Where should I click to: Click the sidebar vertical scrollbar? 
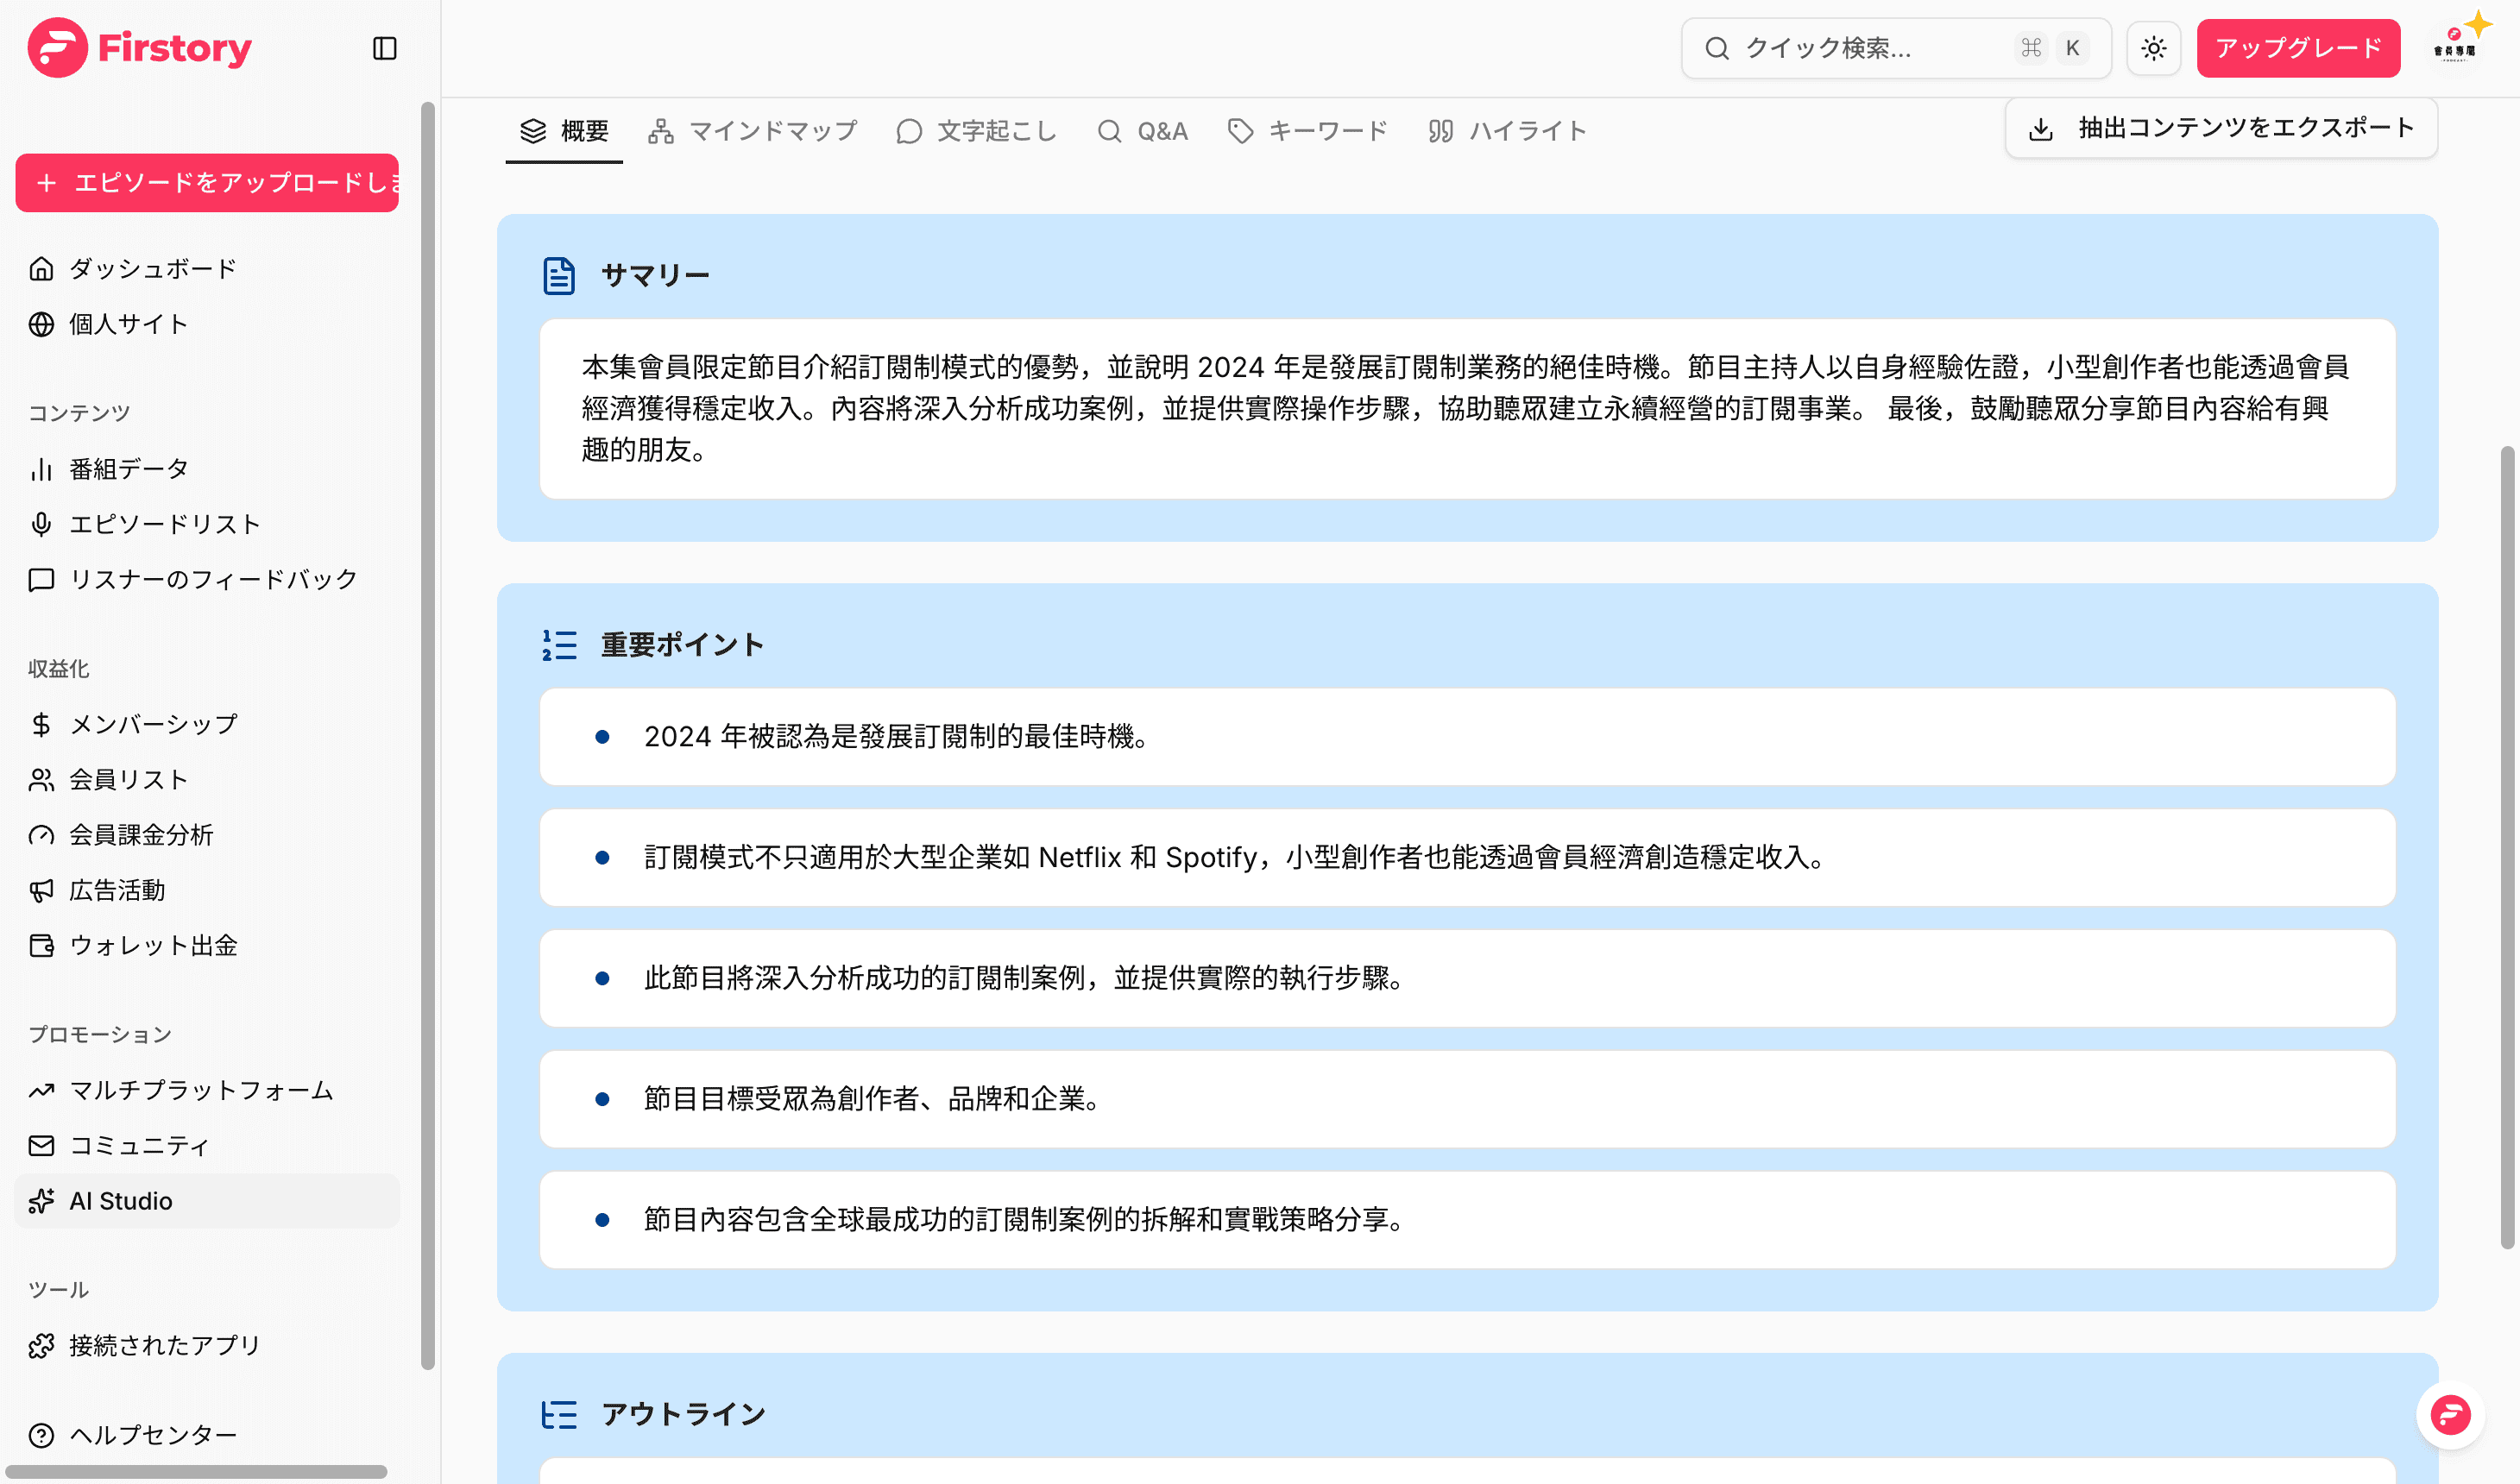coord(428,735)
